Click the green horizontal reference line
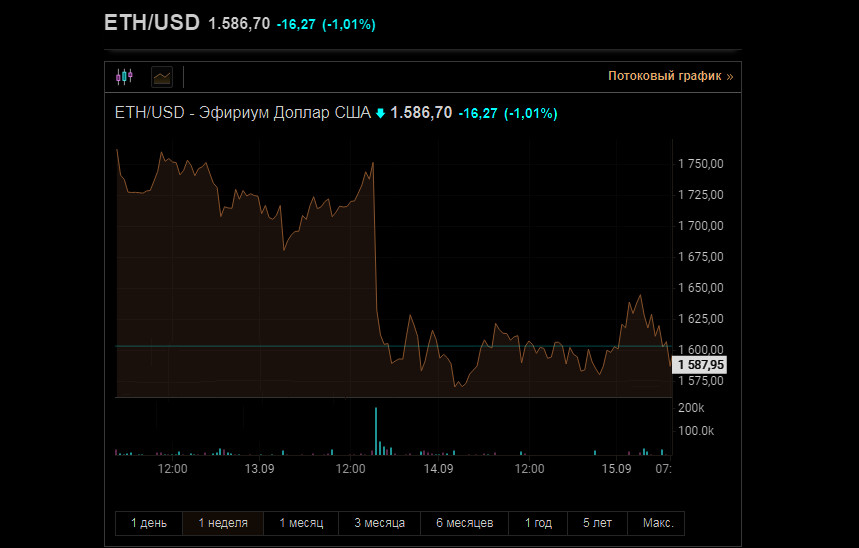 (x=300, y=346)
